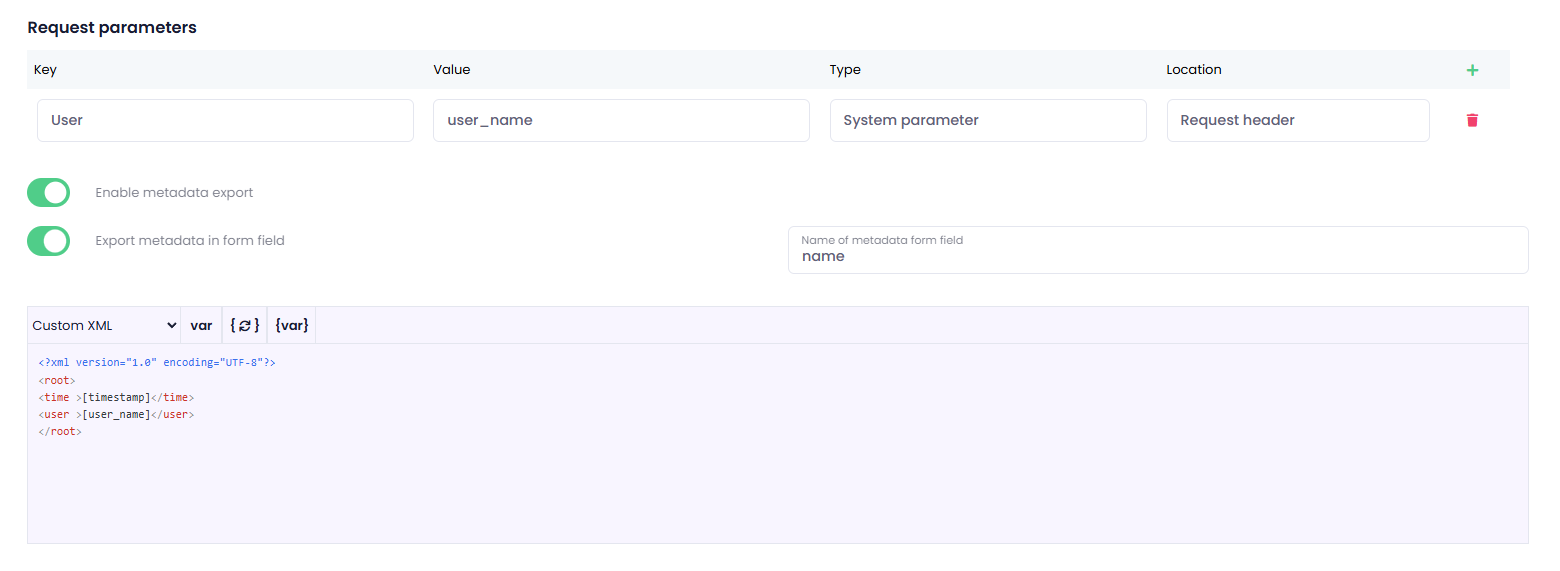1560x571 pixels.
Task: Open the System parameter type selector
Action: pyautogui.click(x=987, y=120)
